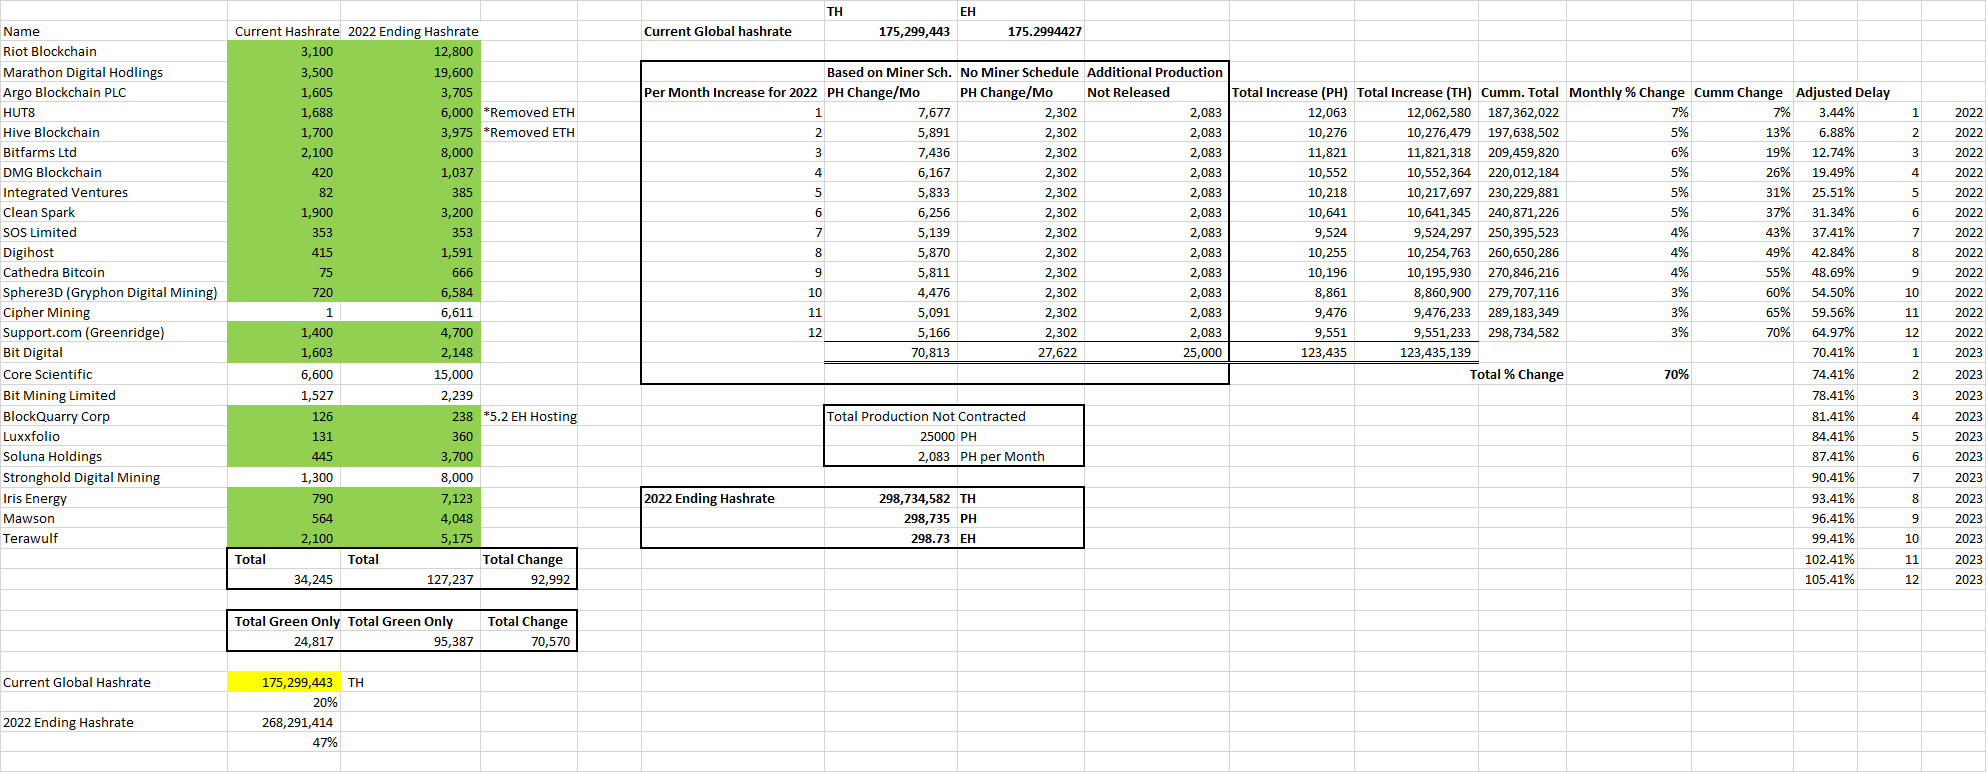Image resolution: width=1986 pixels, height=772 pixels.
Task: Select 'Argo Blockchain PLC' cell
Action: click(65, 92)
